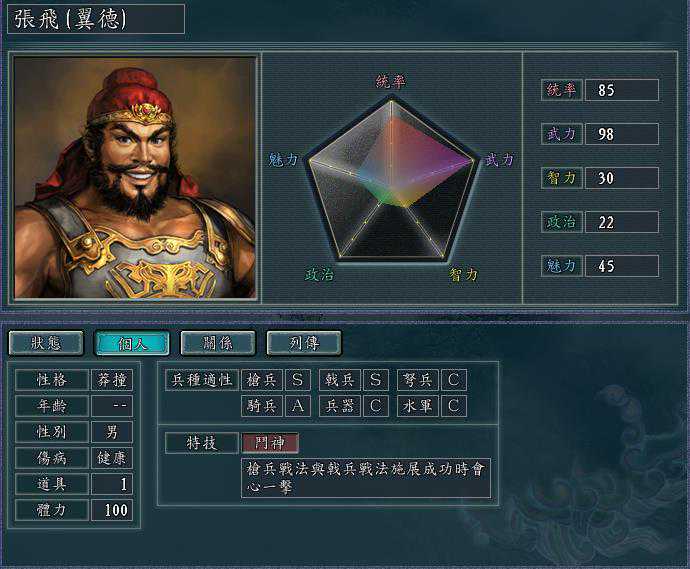Click the 武力 stat value field showing 98
The width and height of the screenshot is (690, 569).
click(x=622, y=134)
